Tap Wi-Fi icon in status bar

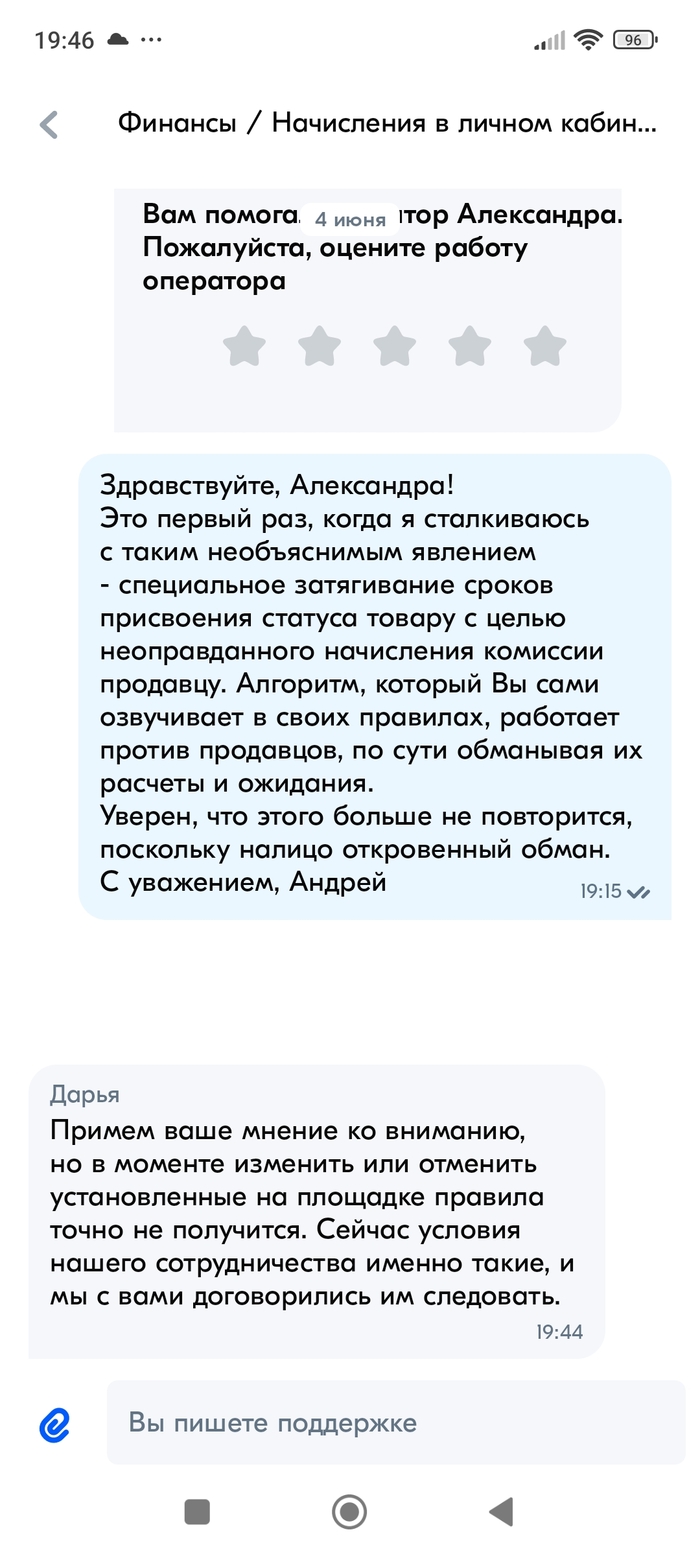pyautogui.click(x=589, y=41)
